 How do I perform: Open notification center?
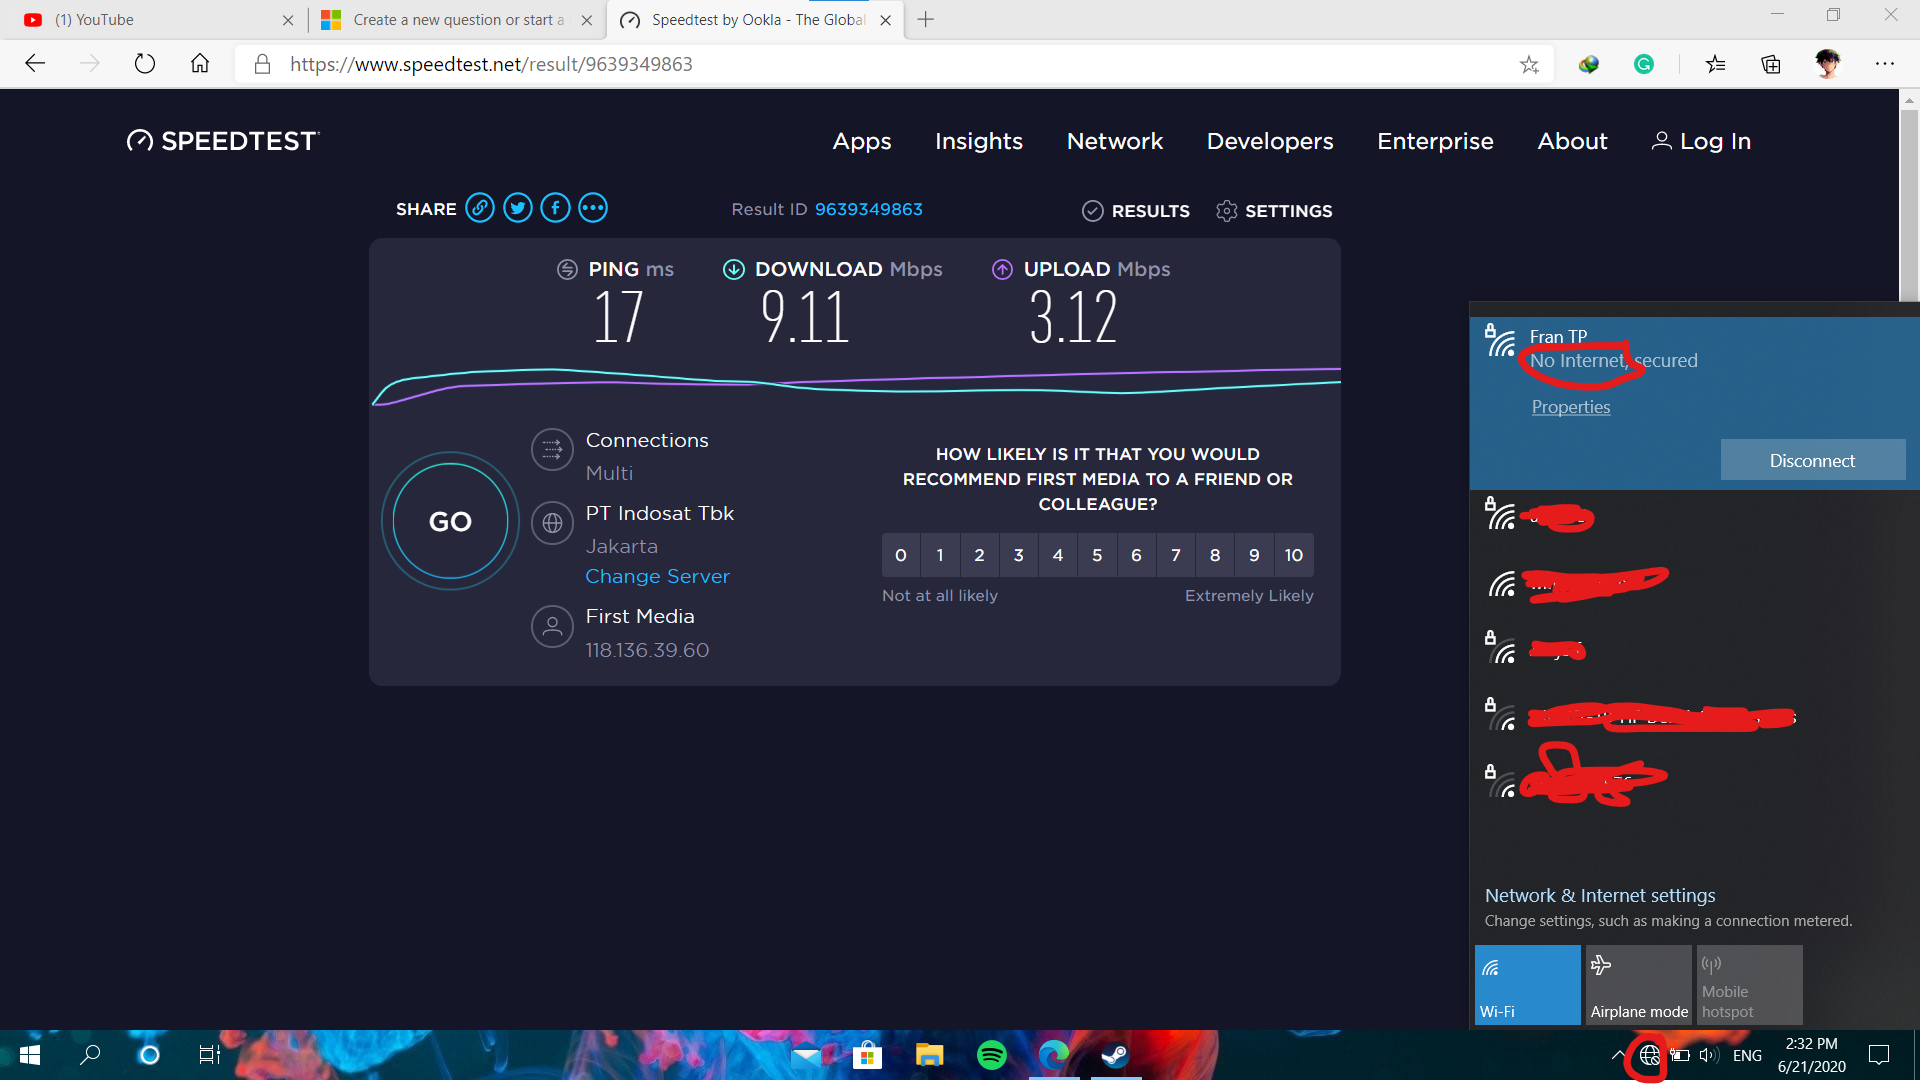pos(1879,1055)
